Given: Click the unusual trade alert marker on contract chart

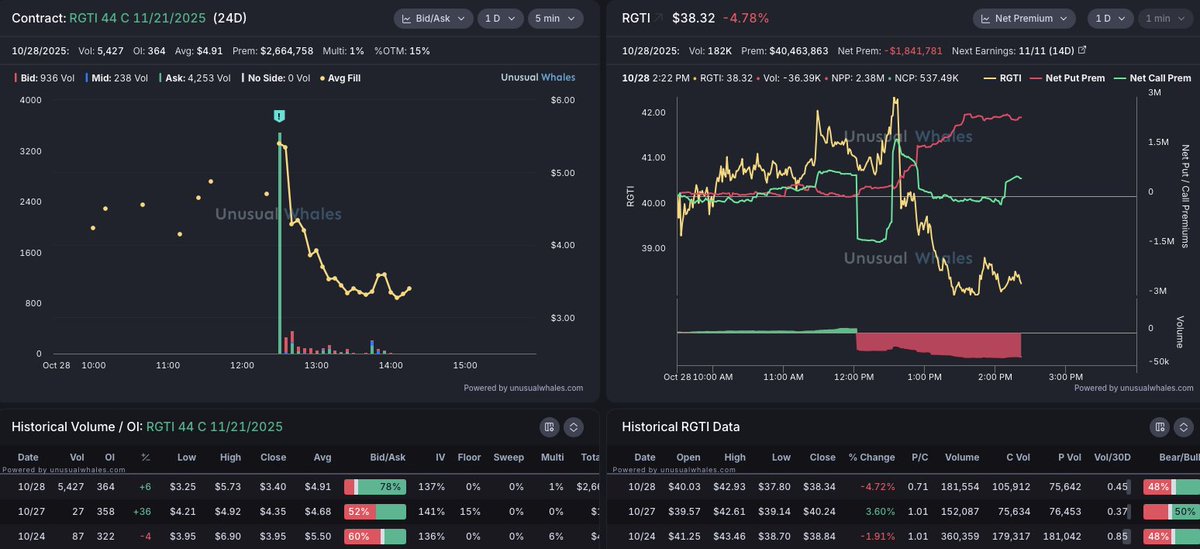Looking at the screenshot, I should (x=280, y=117).
